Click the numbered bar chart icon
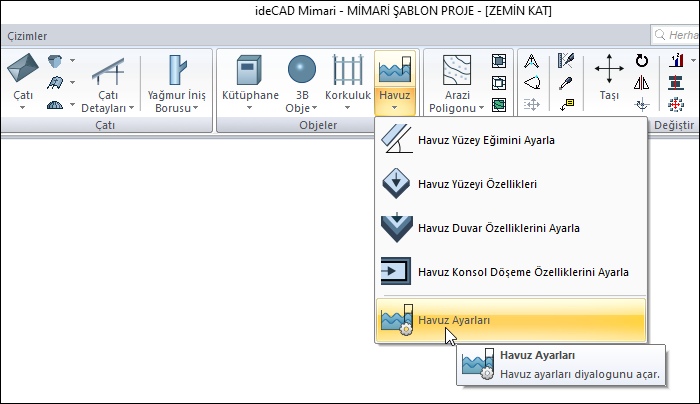The image size is (700, 404). click(676, 60)
